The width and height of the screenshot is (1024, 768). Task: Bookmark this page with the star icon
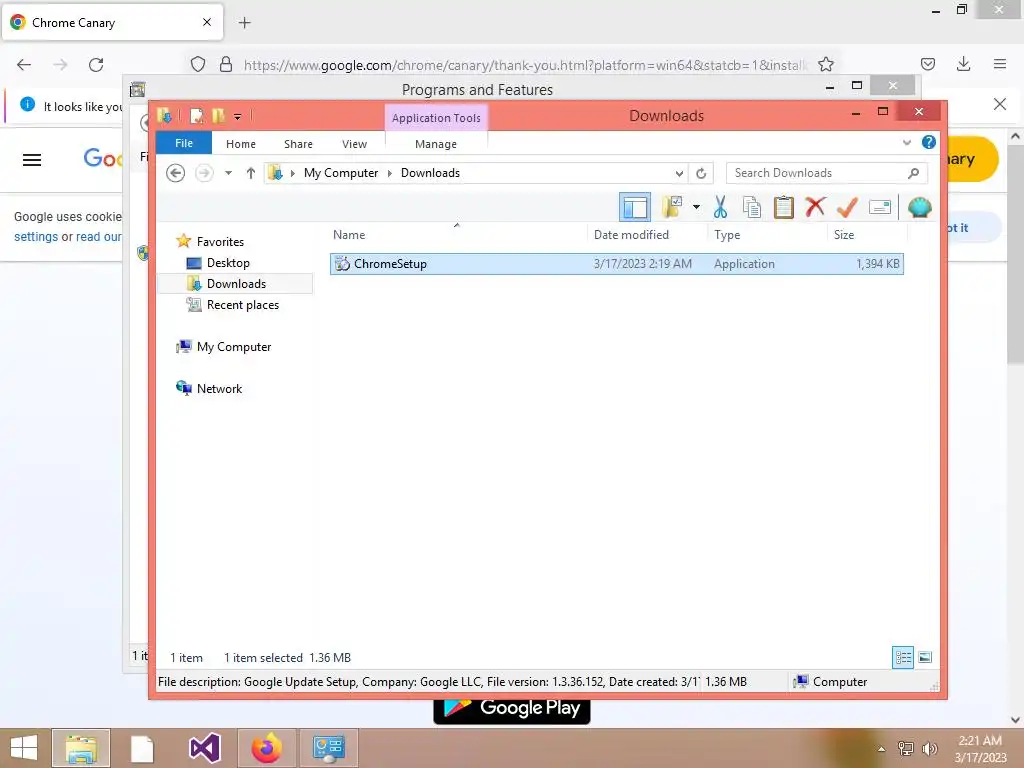tap(825, 64)
